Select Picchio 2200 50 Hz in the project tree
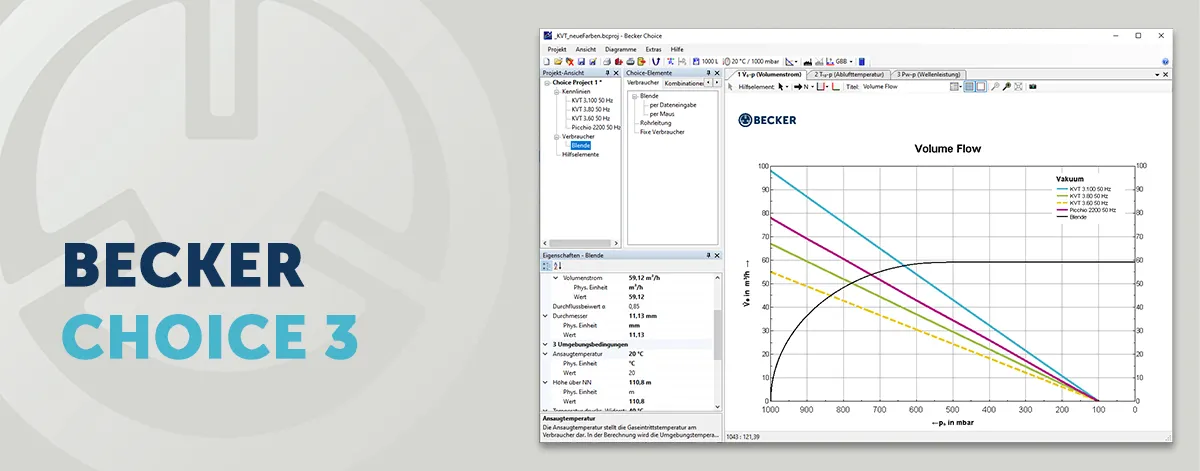Image resolution: width=1200 pixels, height=471 pixels. click(x=597, y=128)
